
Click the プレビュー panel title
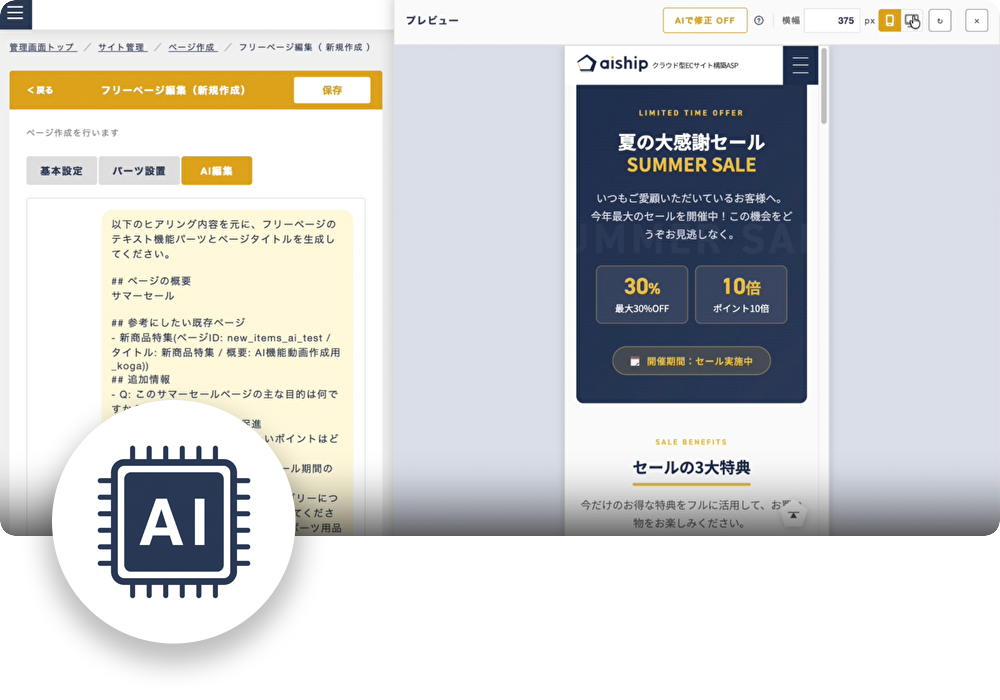[432, 20]
